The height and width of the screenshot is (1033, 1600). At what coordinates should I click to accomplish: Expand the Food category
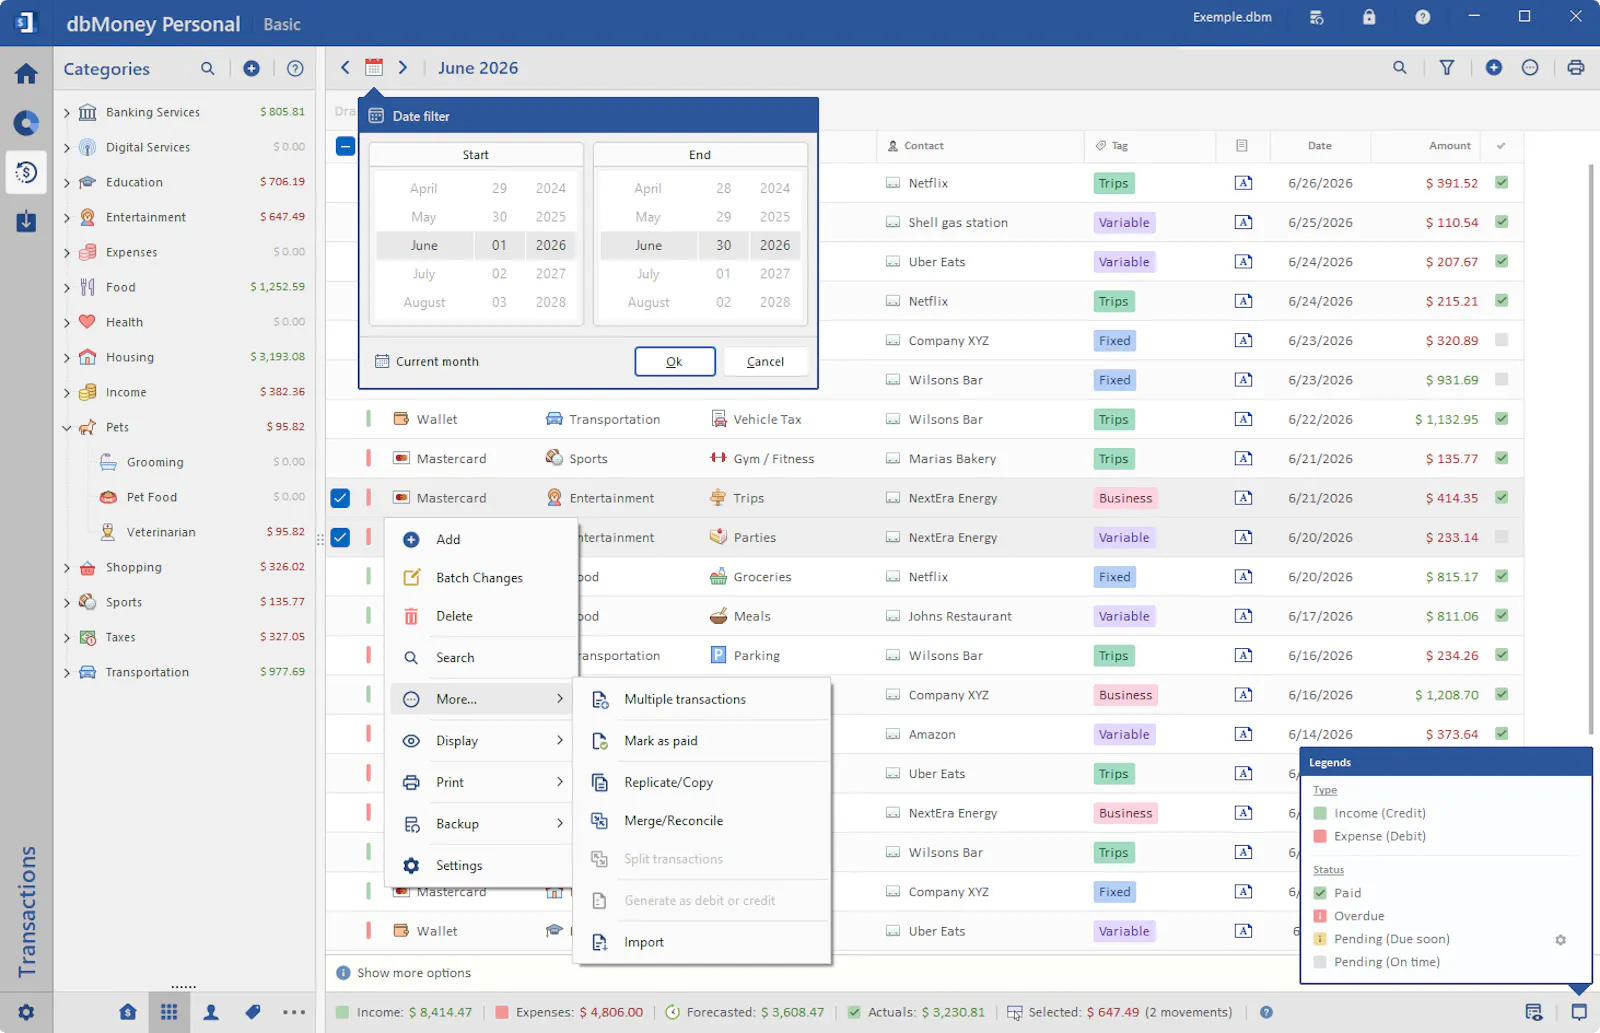click(x=67, y=288)
